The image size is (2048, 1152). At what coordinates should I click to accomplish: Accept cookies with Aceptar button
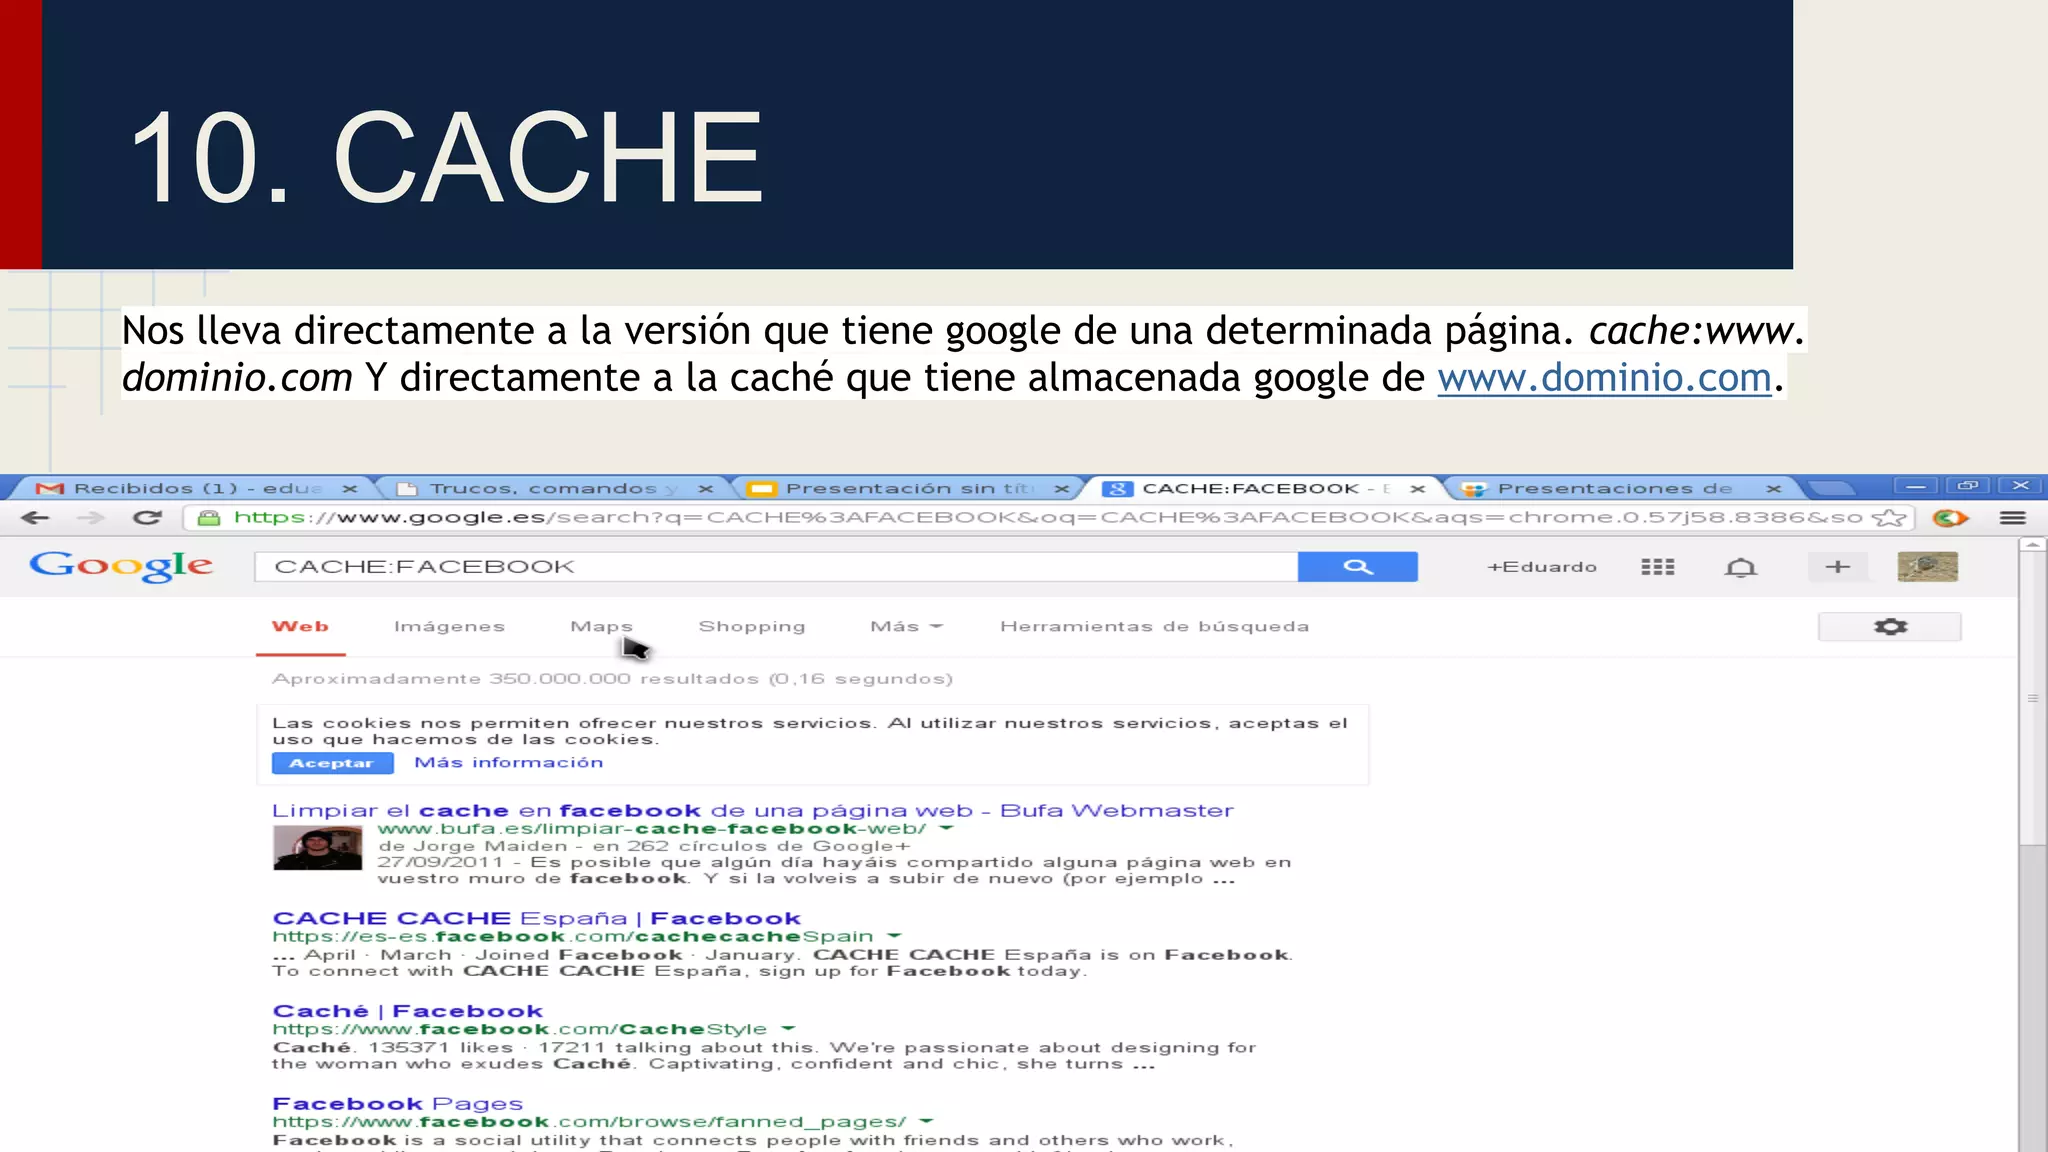click(332, 763)
